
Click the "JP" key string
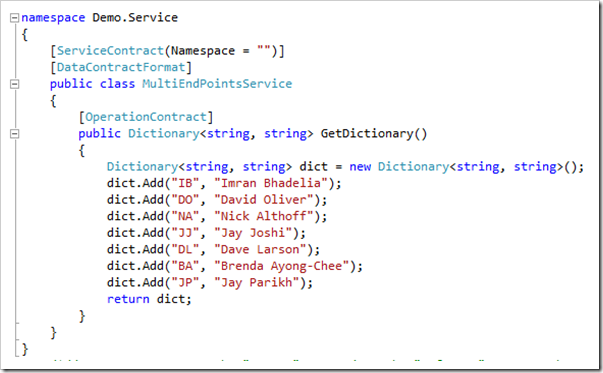[185, 283]
